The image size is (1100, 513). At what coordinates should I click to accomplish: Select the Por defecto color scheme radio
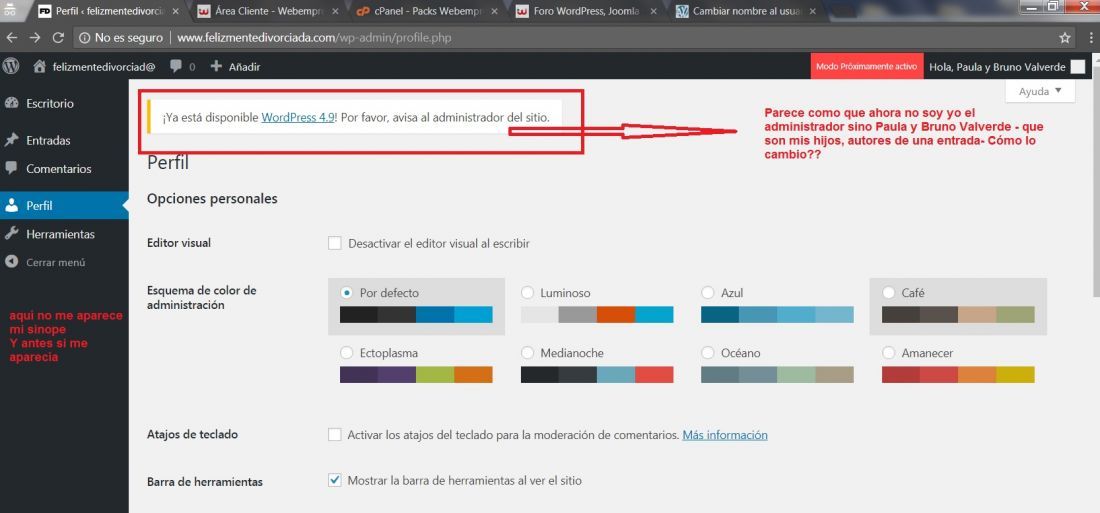346,292
